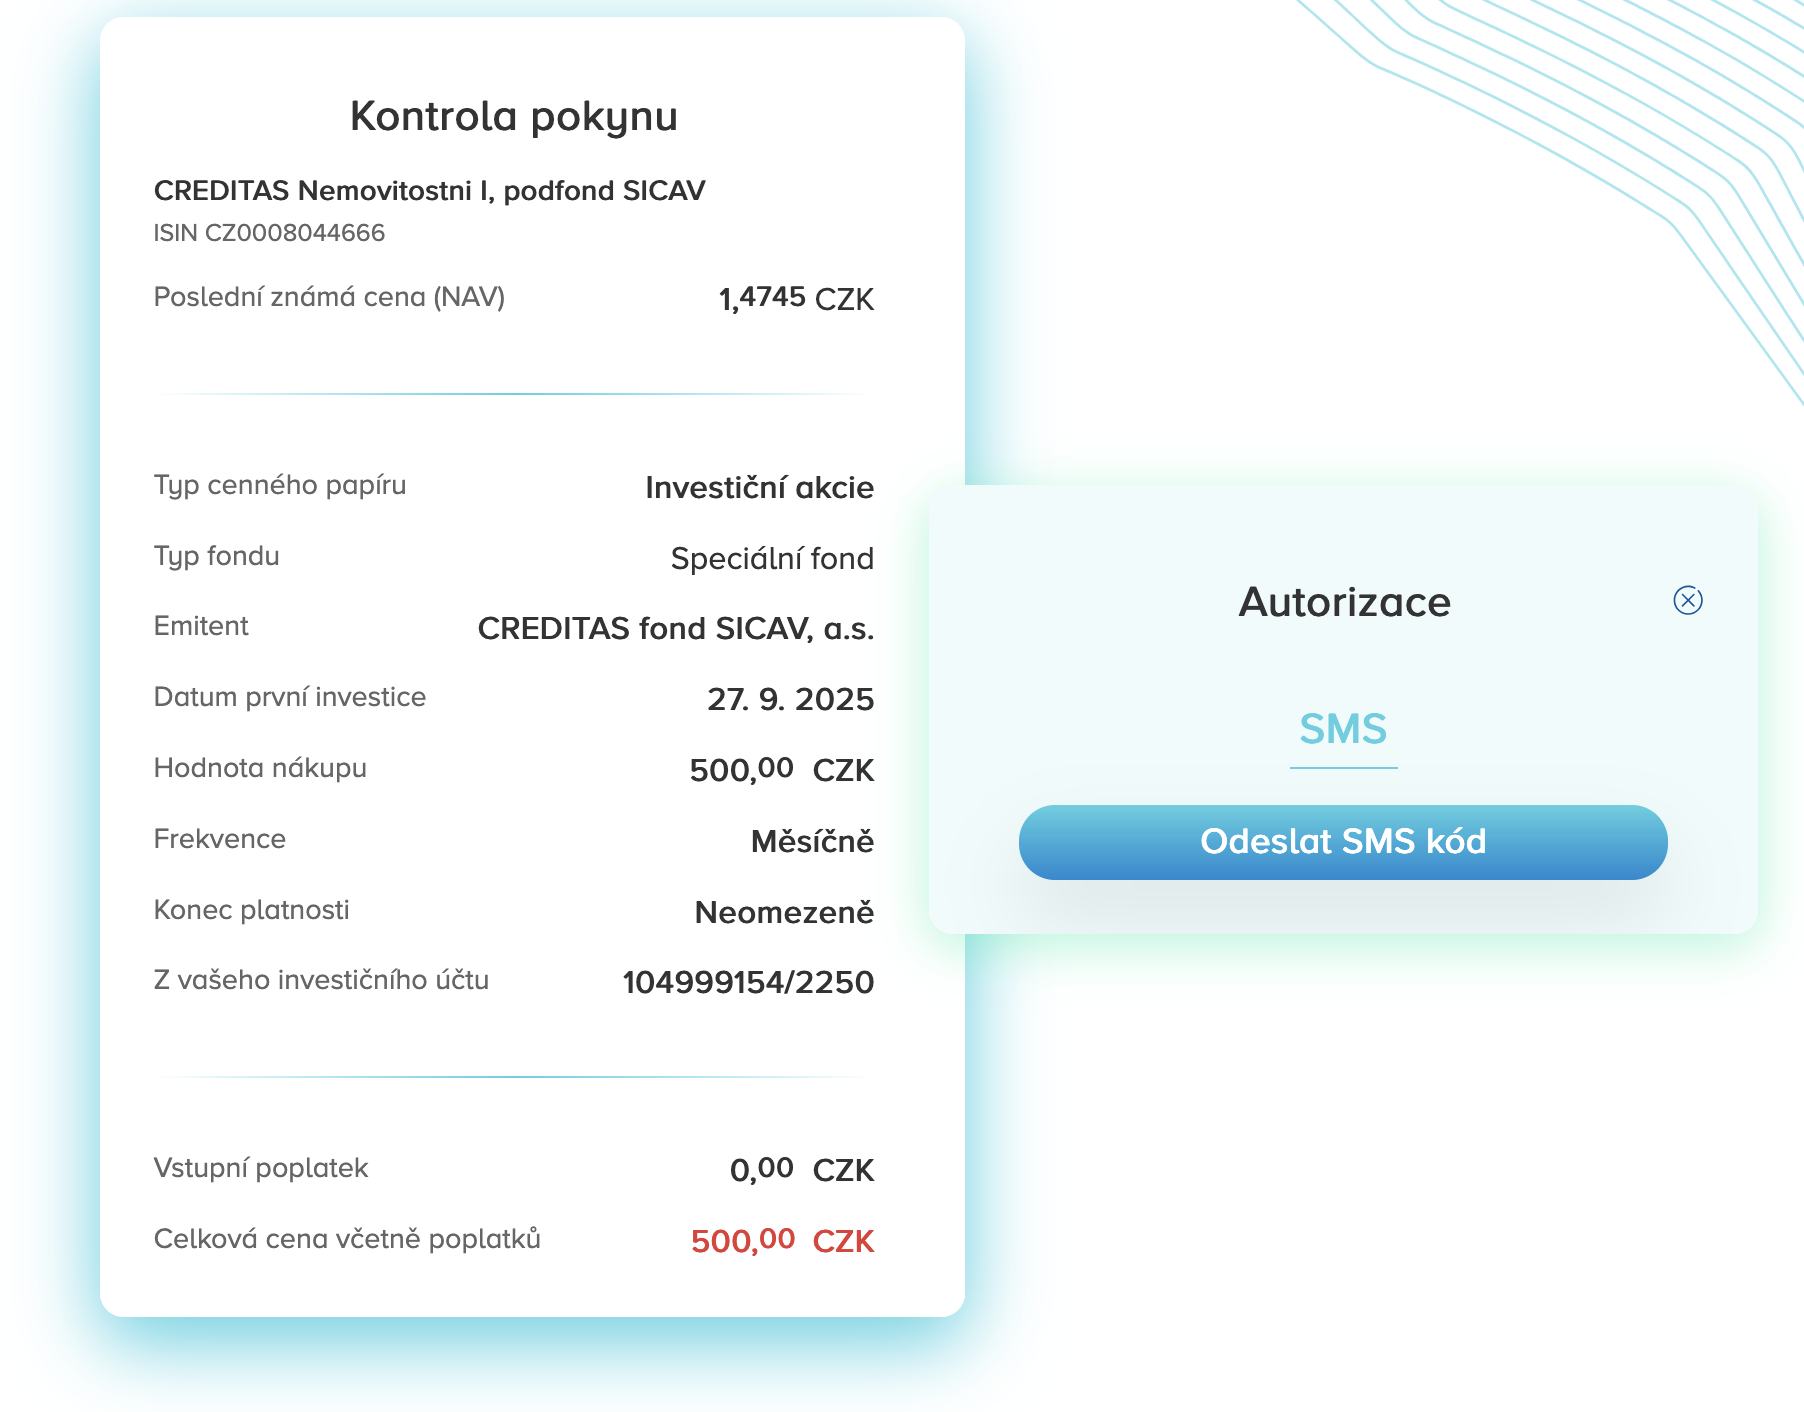Select the Typ cenného papíru row
1804x1412 pixels.
[280, 486]
